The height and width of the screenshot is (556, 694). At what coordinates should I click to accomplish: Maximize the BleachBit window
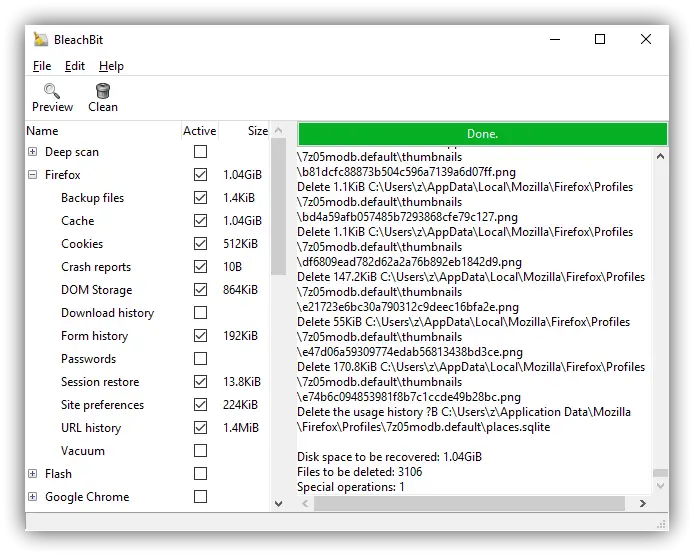(x=600, y=39)
